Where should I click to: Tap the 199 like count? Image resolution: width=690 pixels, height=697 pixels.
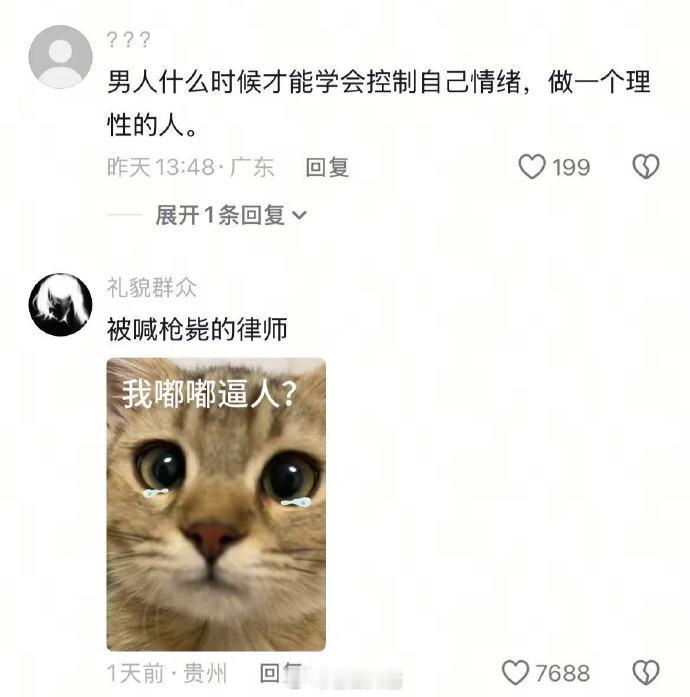571,168
